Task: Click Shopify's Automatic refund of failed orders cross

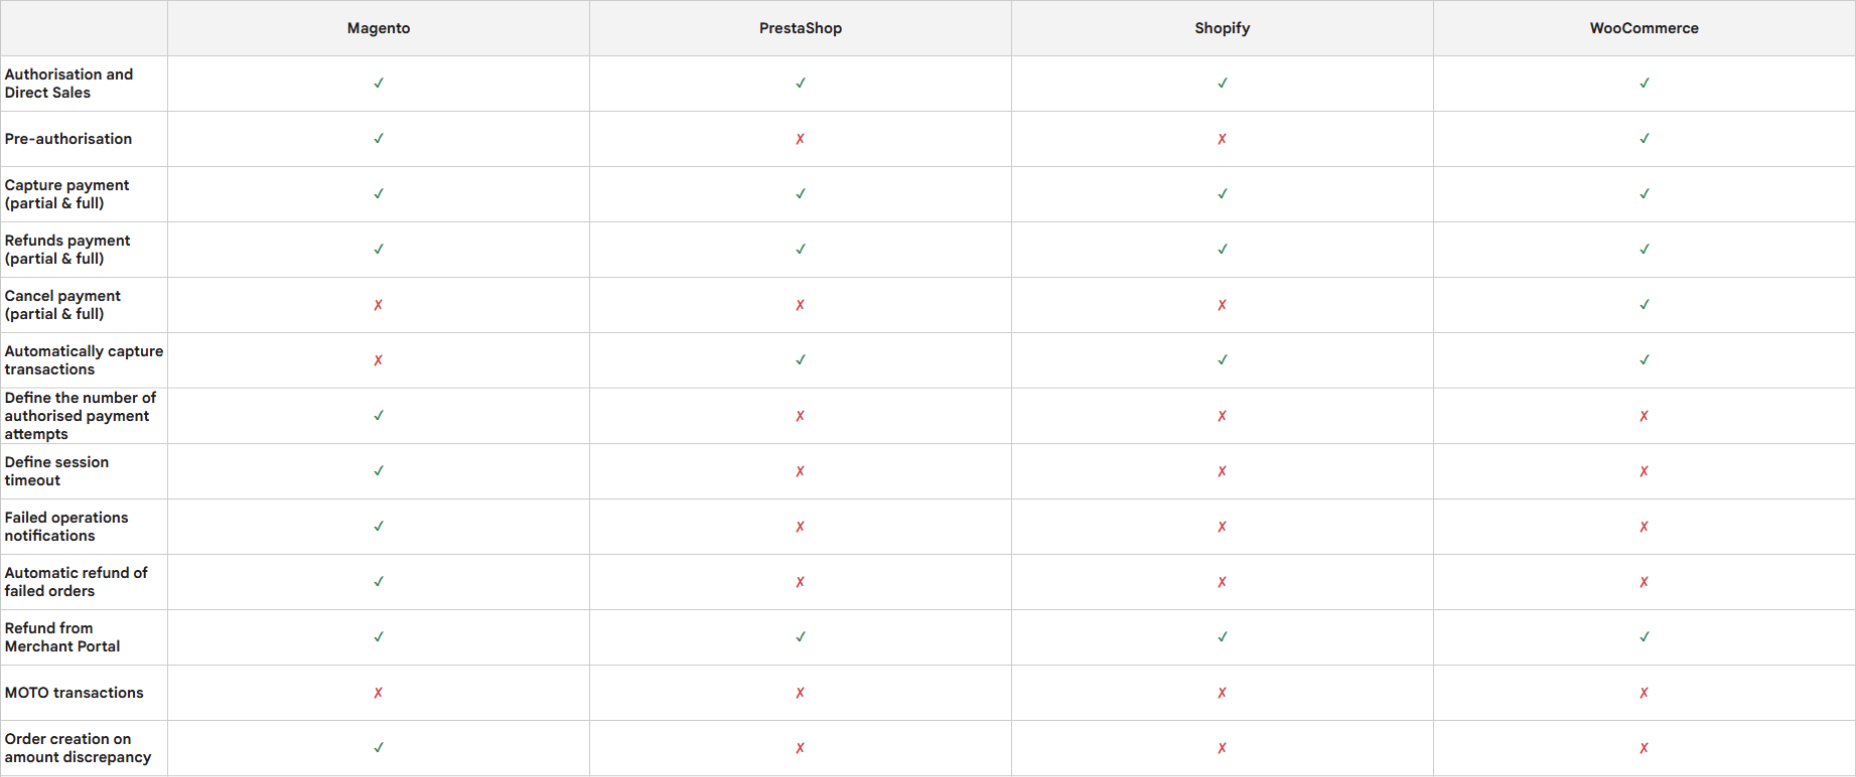Action: pyautogui.click(x=1222, y=582)
